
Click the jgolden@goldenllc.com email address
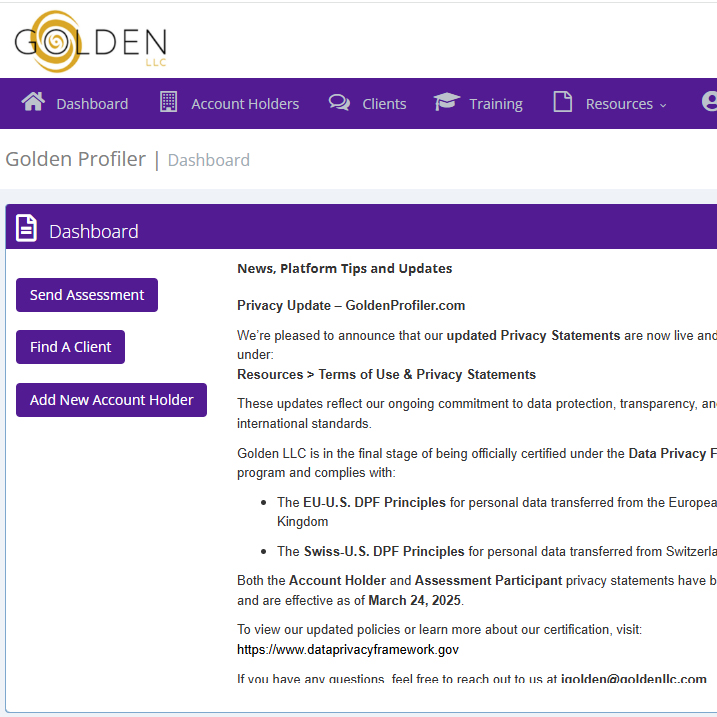point(634,679)
